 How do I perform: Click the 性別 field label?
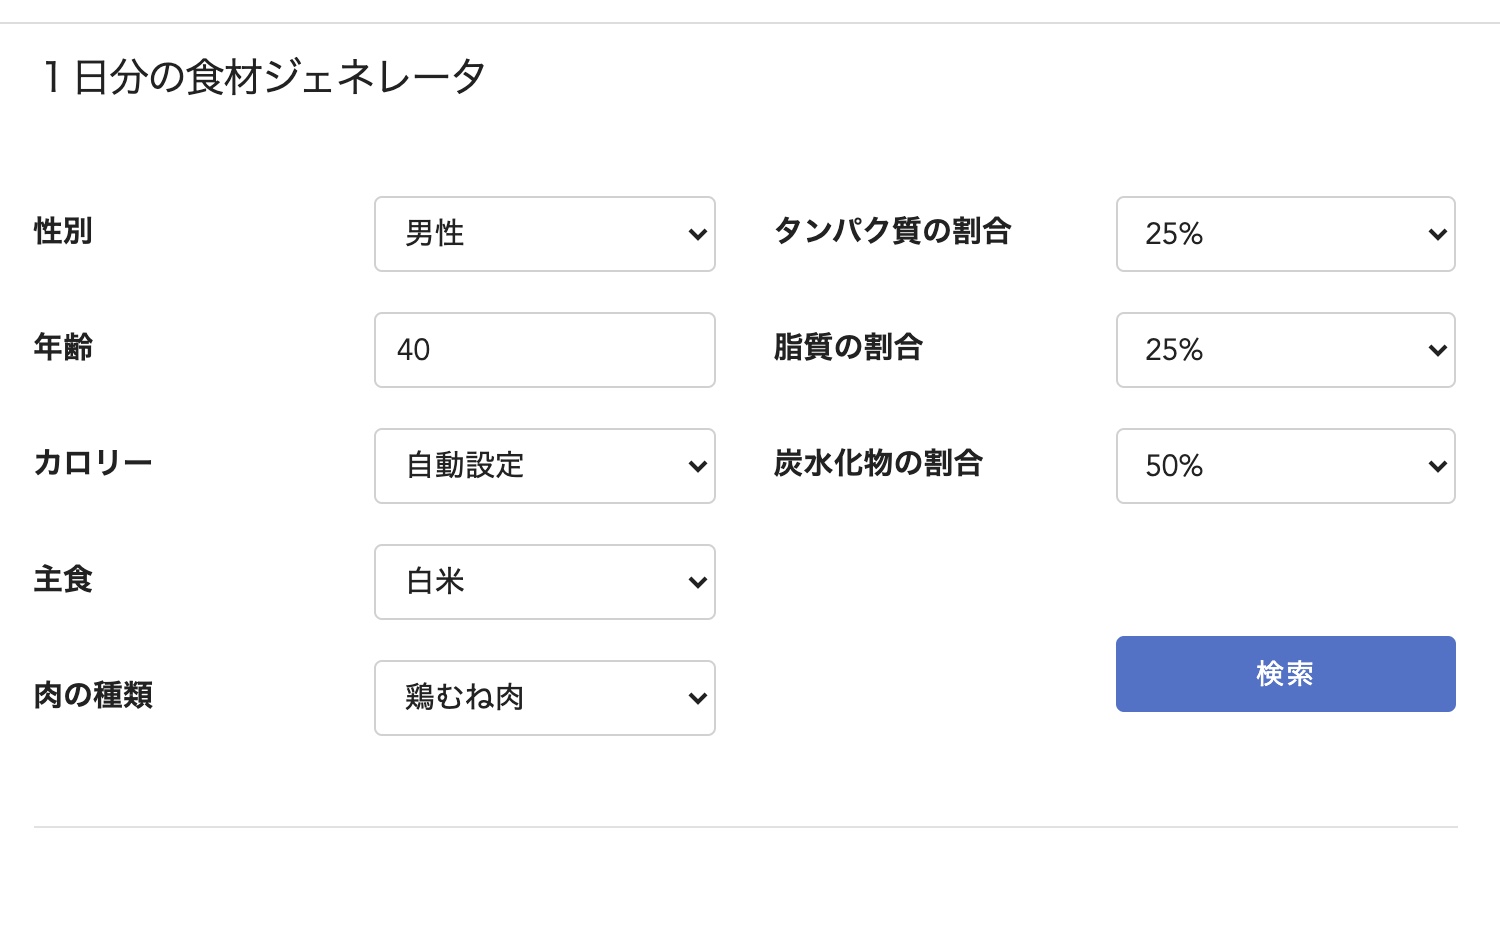pos(62,233)
